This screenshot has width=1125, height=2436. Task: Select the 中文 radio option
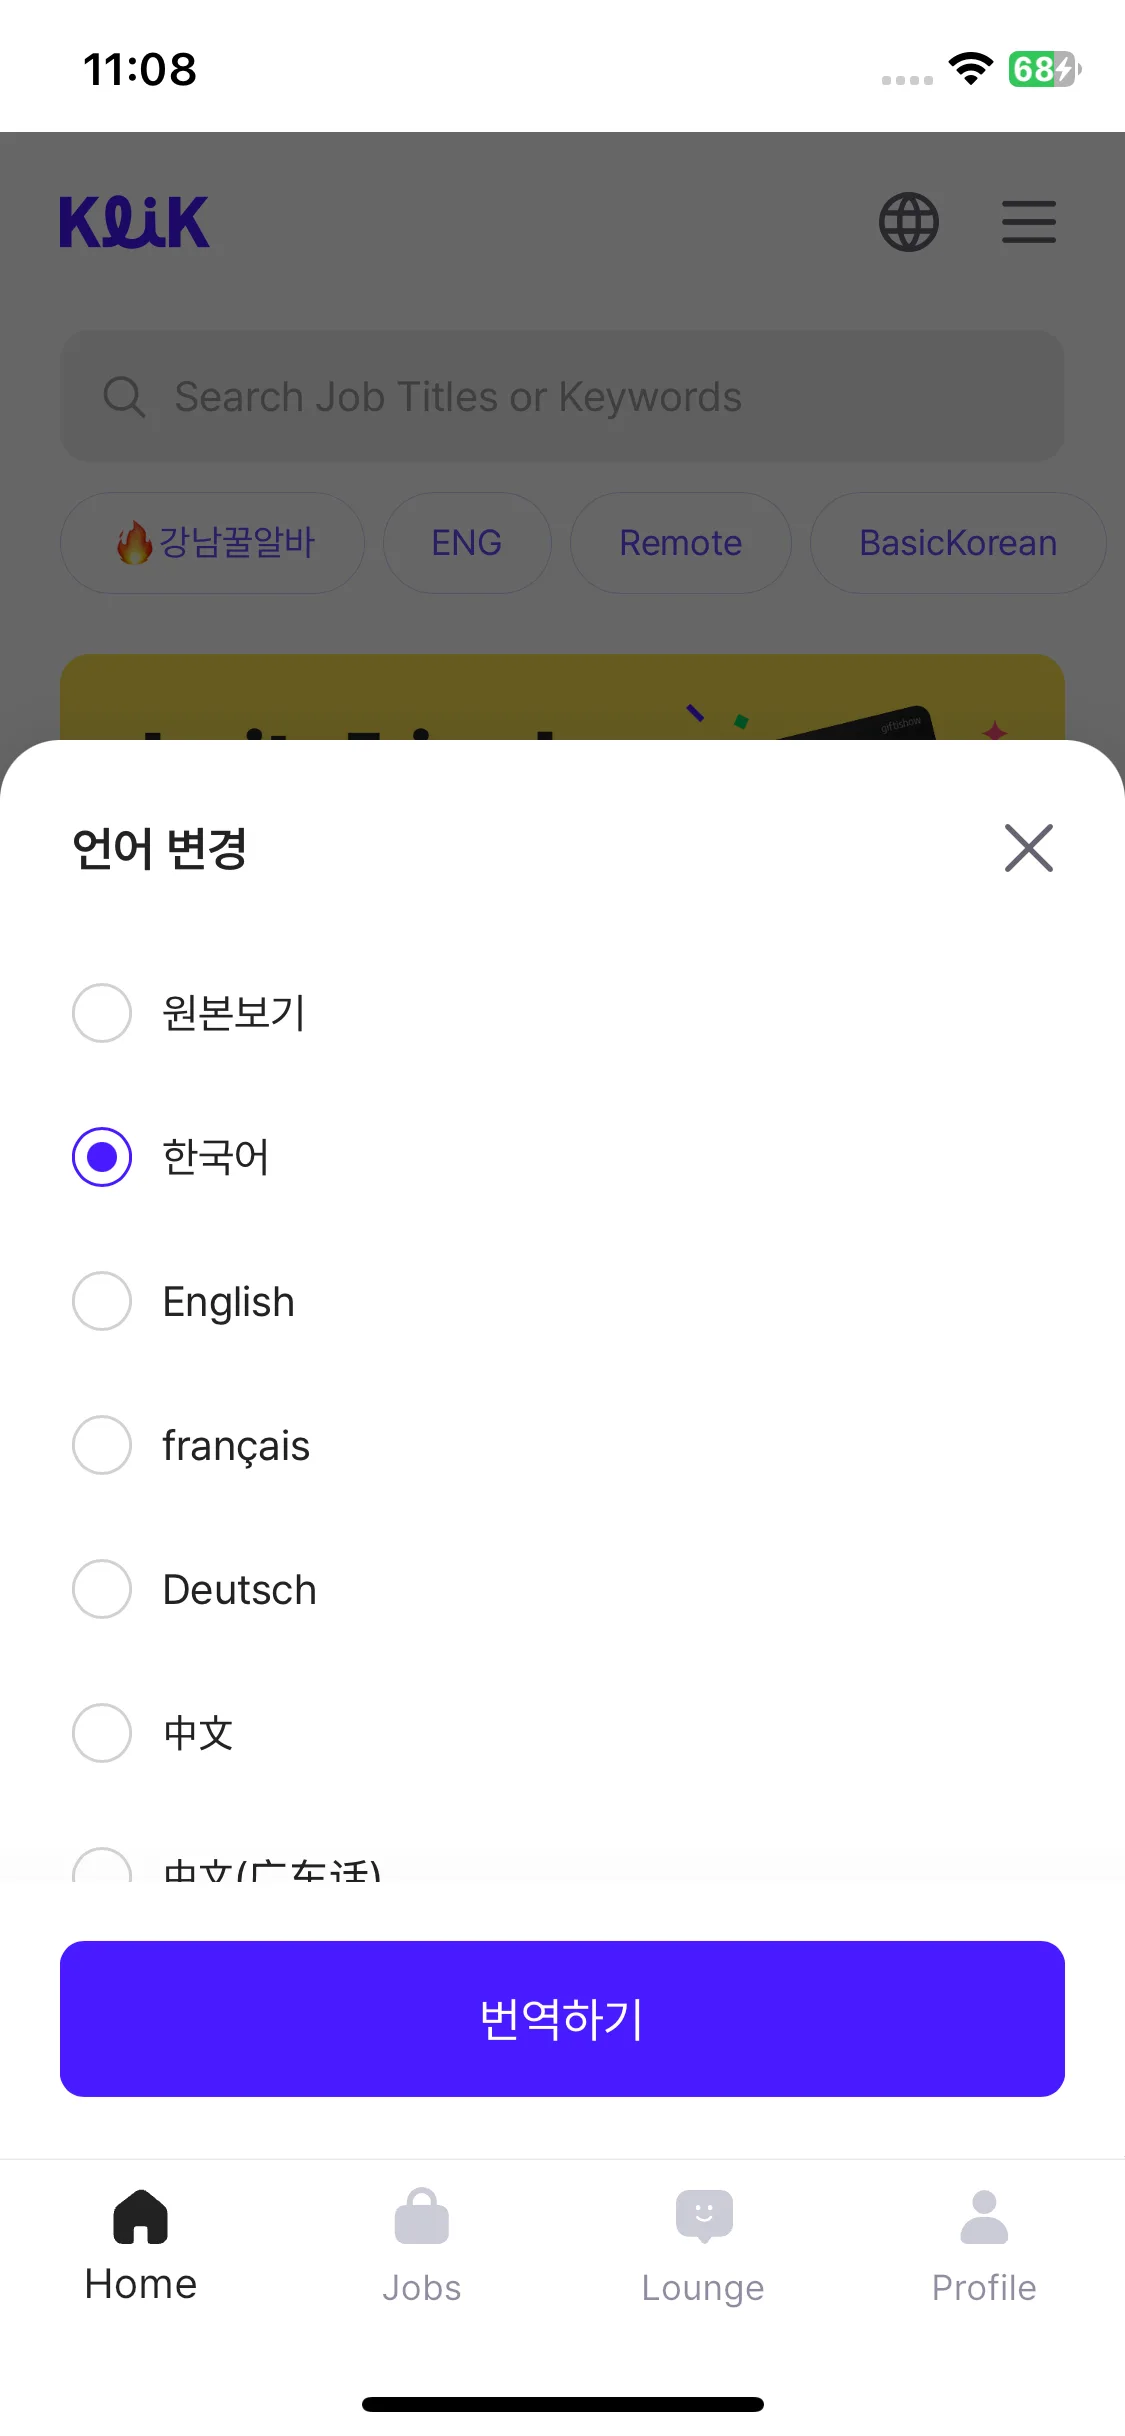[102, 1733]
